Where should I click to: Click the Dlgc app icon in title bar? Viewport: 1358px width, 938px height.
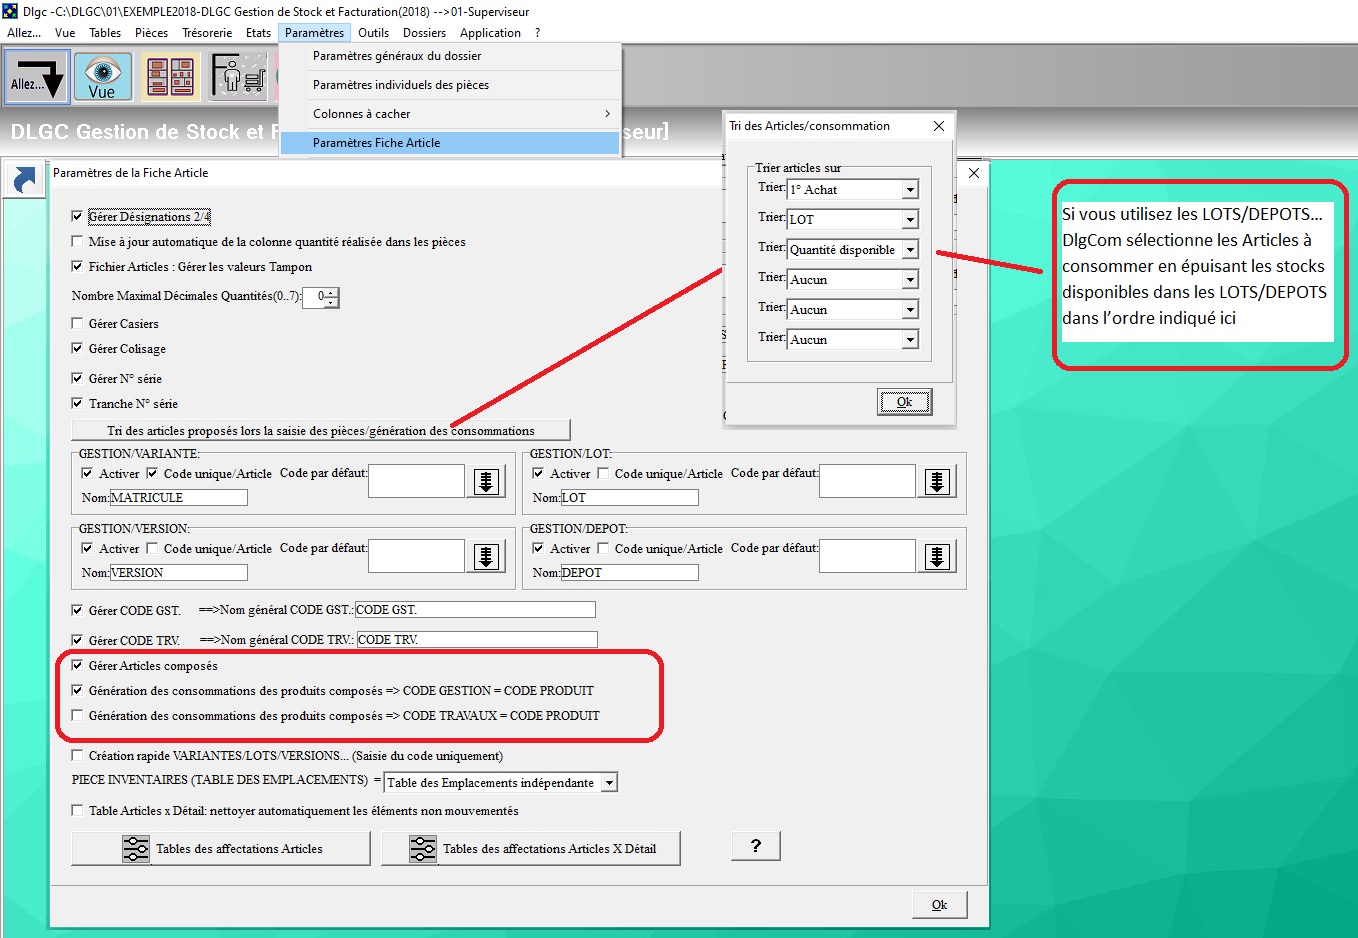[10, 11]
